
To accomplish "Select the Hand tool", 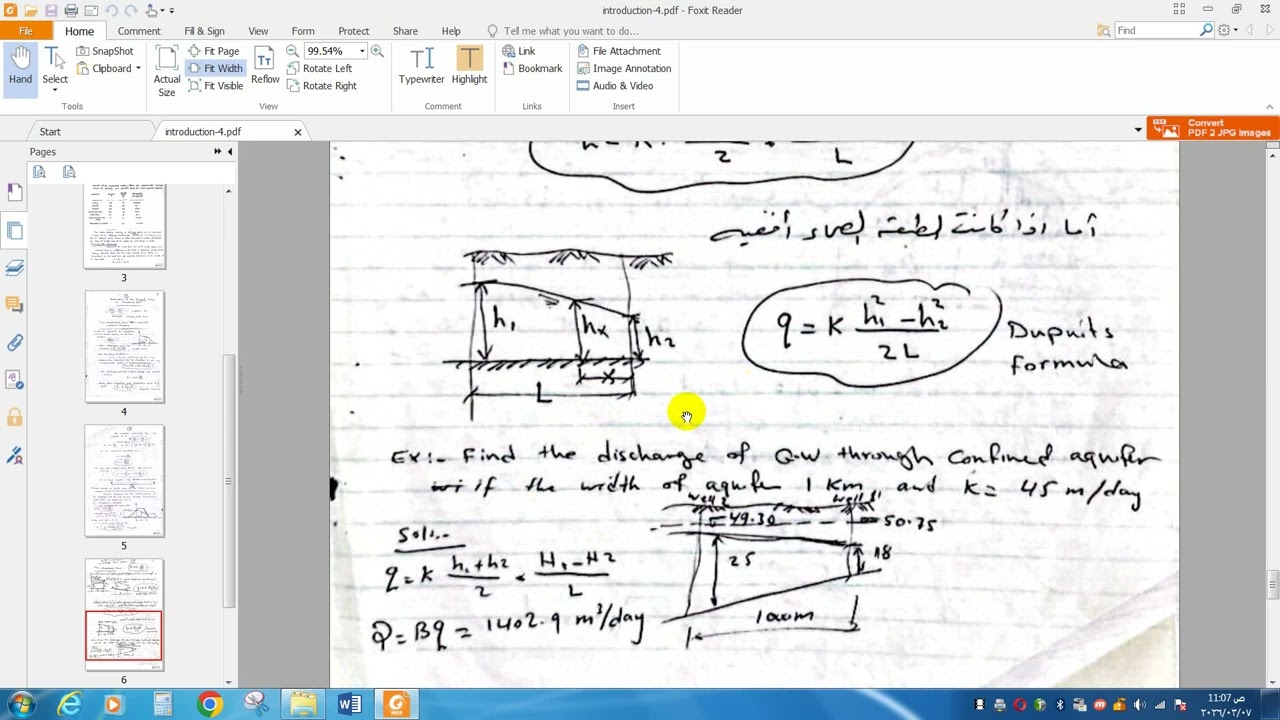I will click(x=20, y=69).
